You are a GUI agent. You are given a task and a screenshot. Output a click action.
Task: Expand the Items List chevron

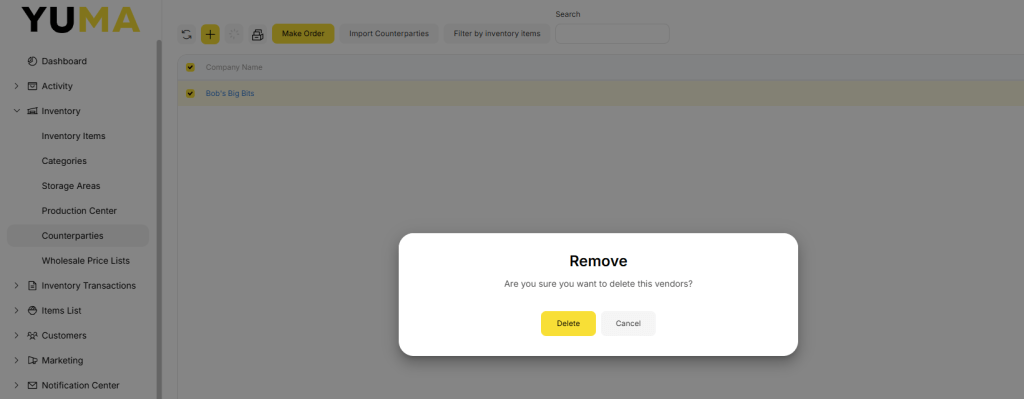click(16, 311)
